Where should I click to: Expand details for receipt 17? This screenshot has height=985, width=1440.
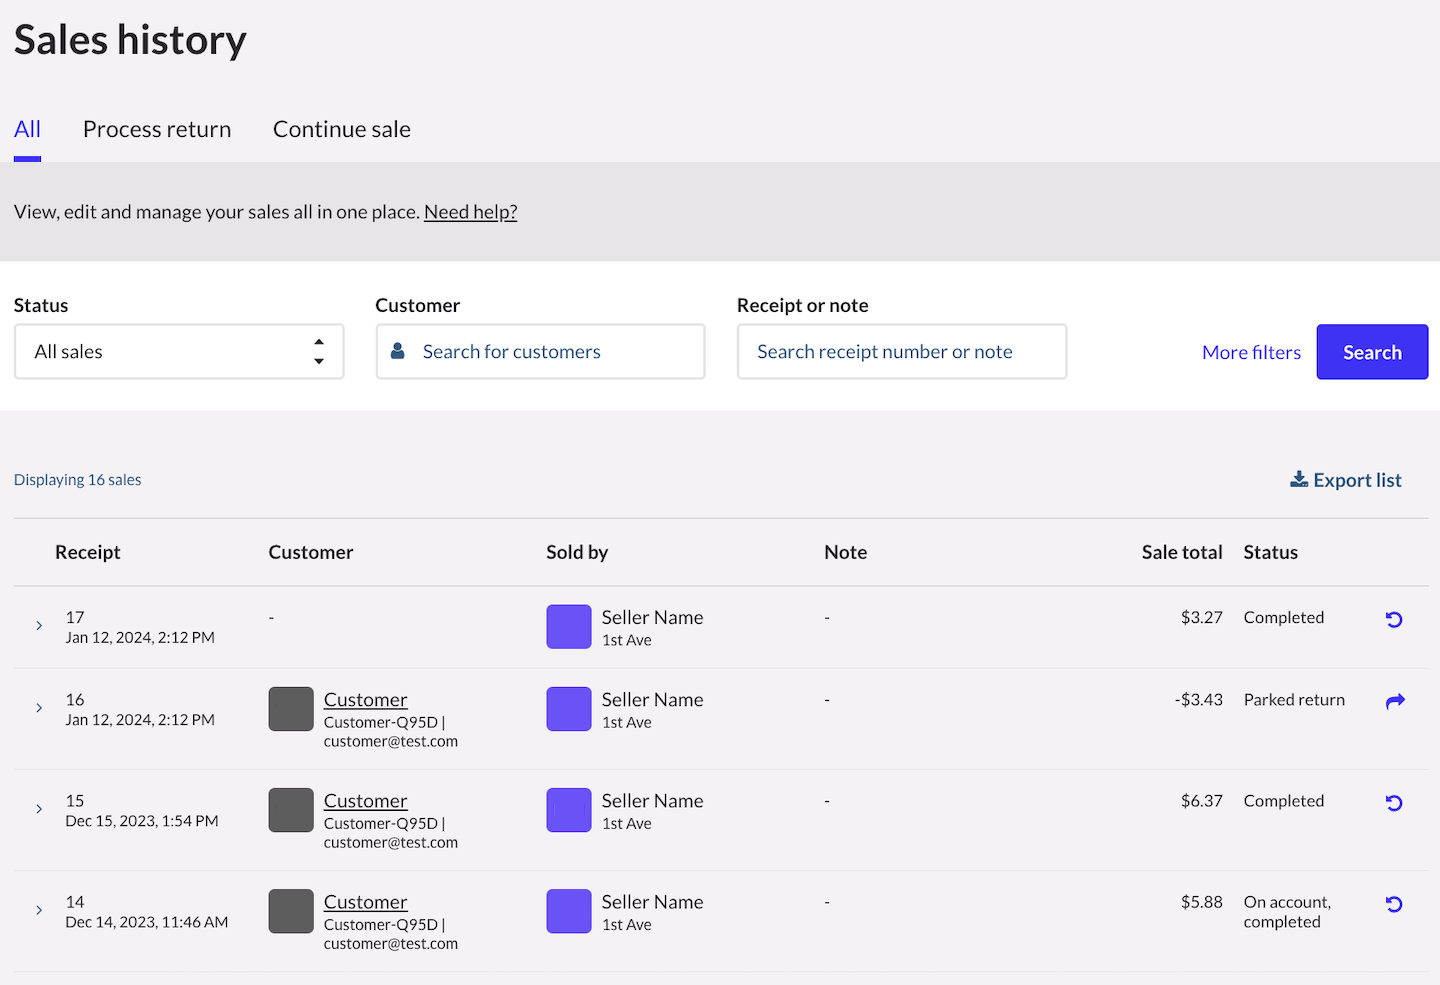click(x=39, y=626)
